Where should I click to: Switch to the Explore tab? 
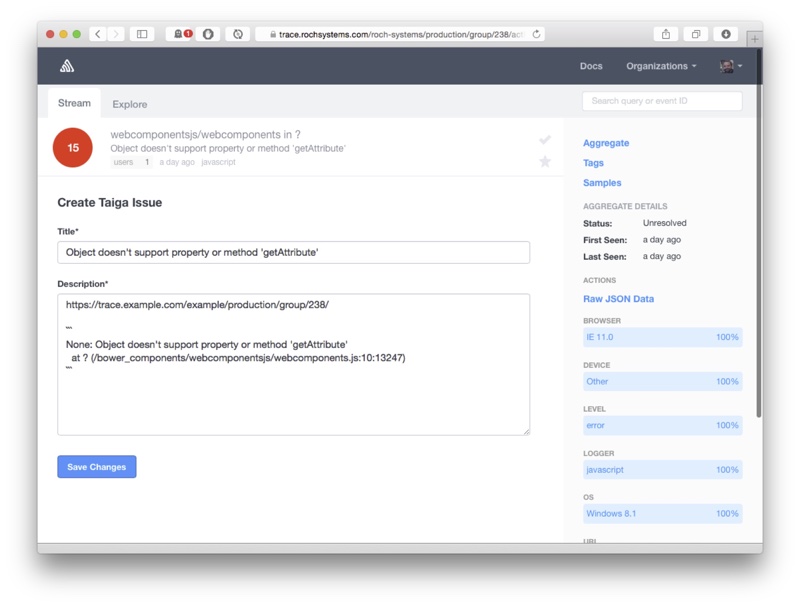(130, 104)
